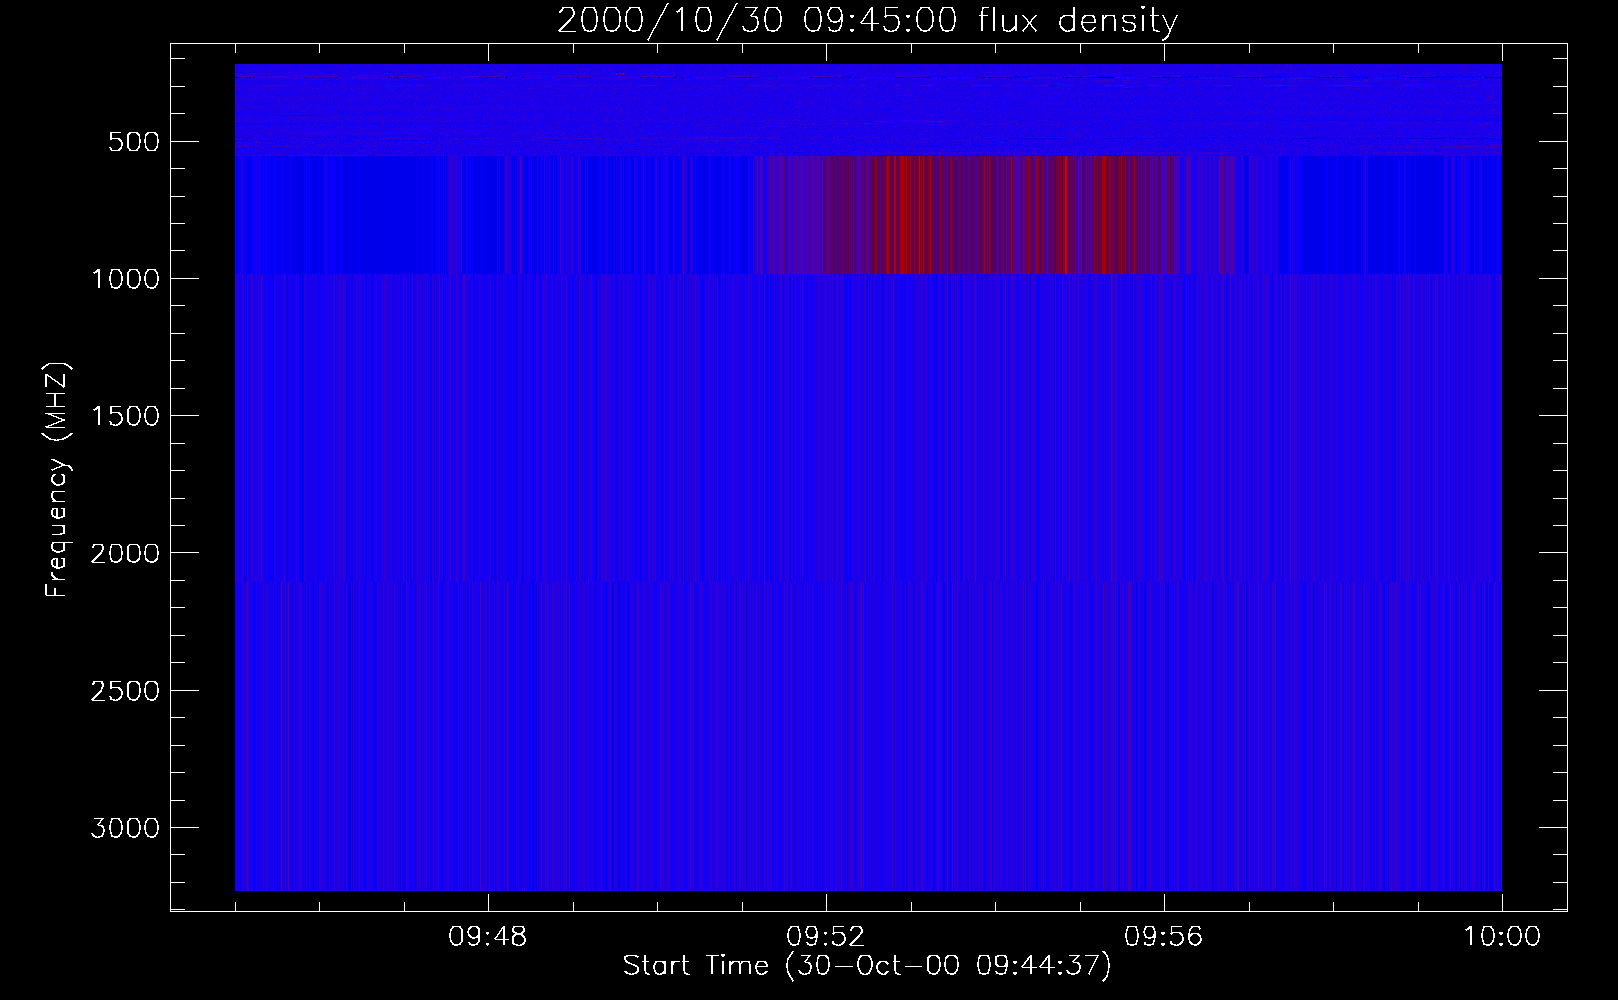The image size is (1618, 1000).
Task: Click the 'Start Time (30-Oct-00 09:44:37)' label
Action: (867, 966)
